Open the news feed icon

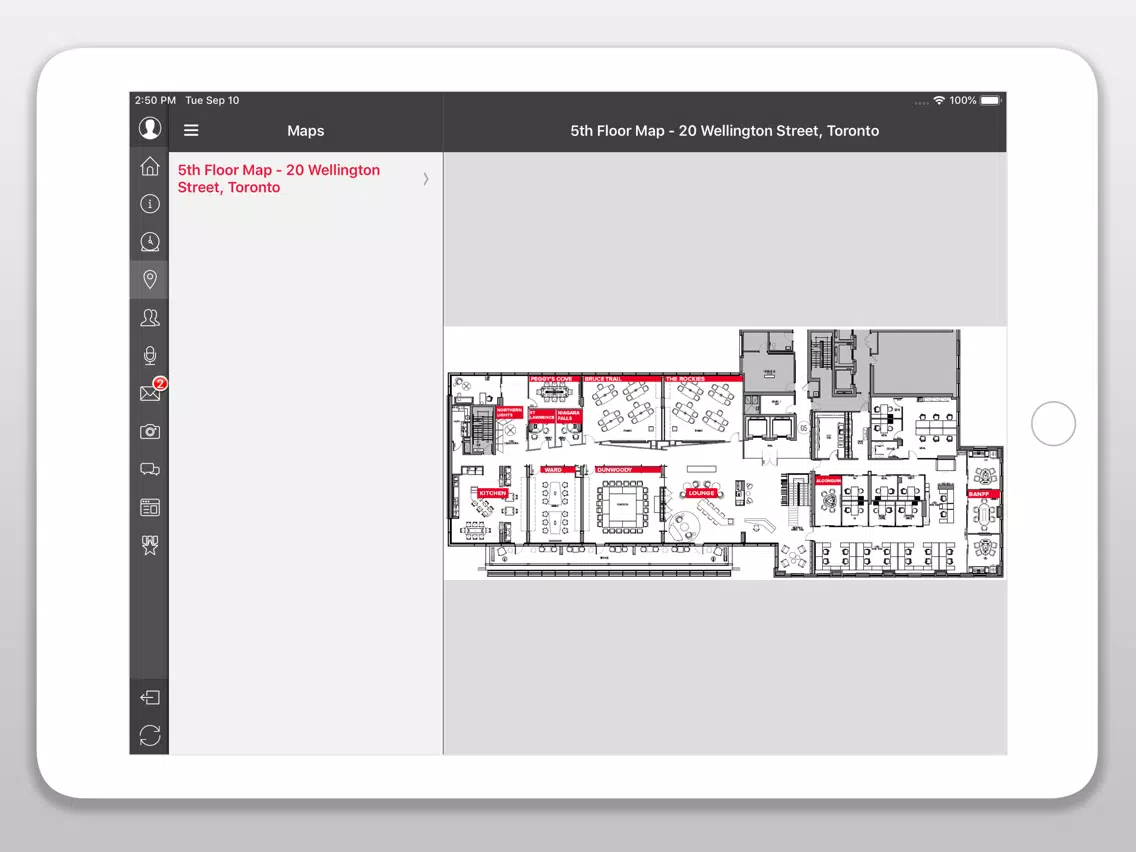(150, 507)
